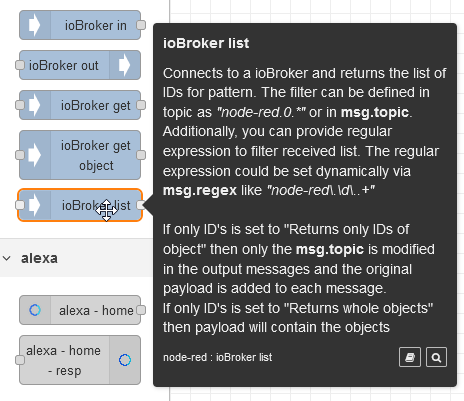The height and width of the screenshot is (401, 464).
Task: Click the arrow icon on ioBroker in node
Action: 34,25
